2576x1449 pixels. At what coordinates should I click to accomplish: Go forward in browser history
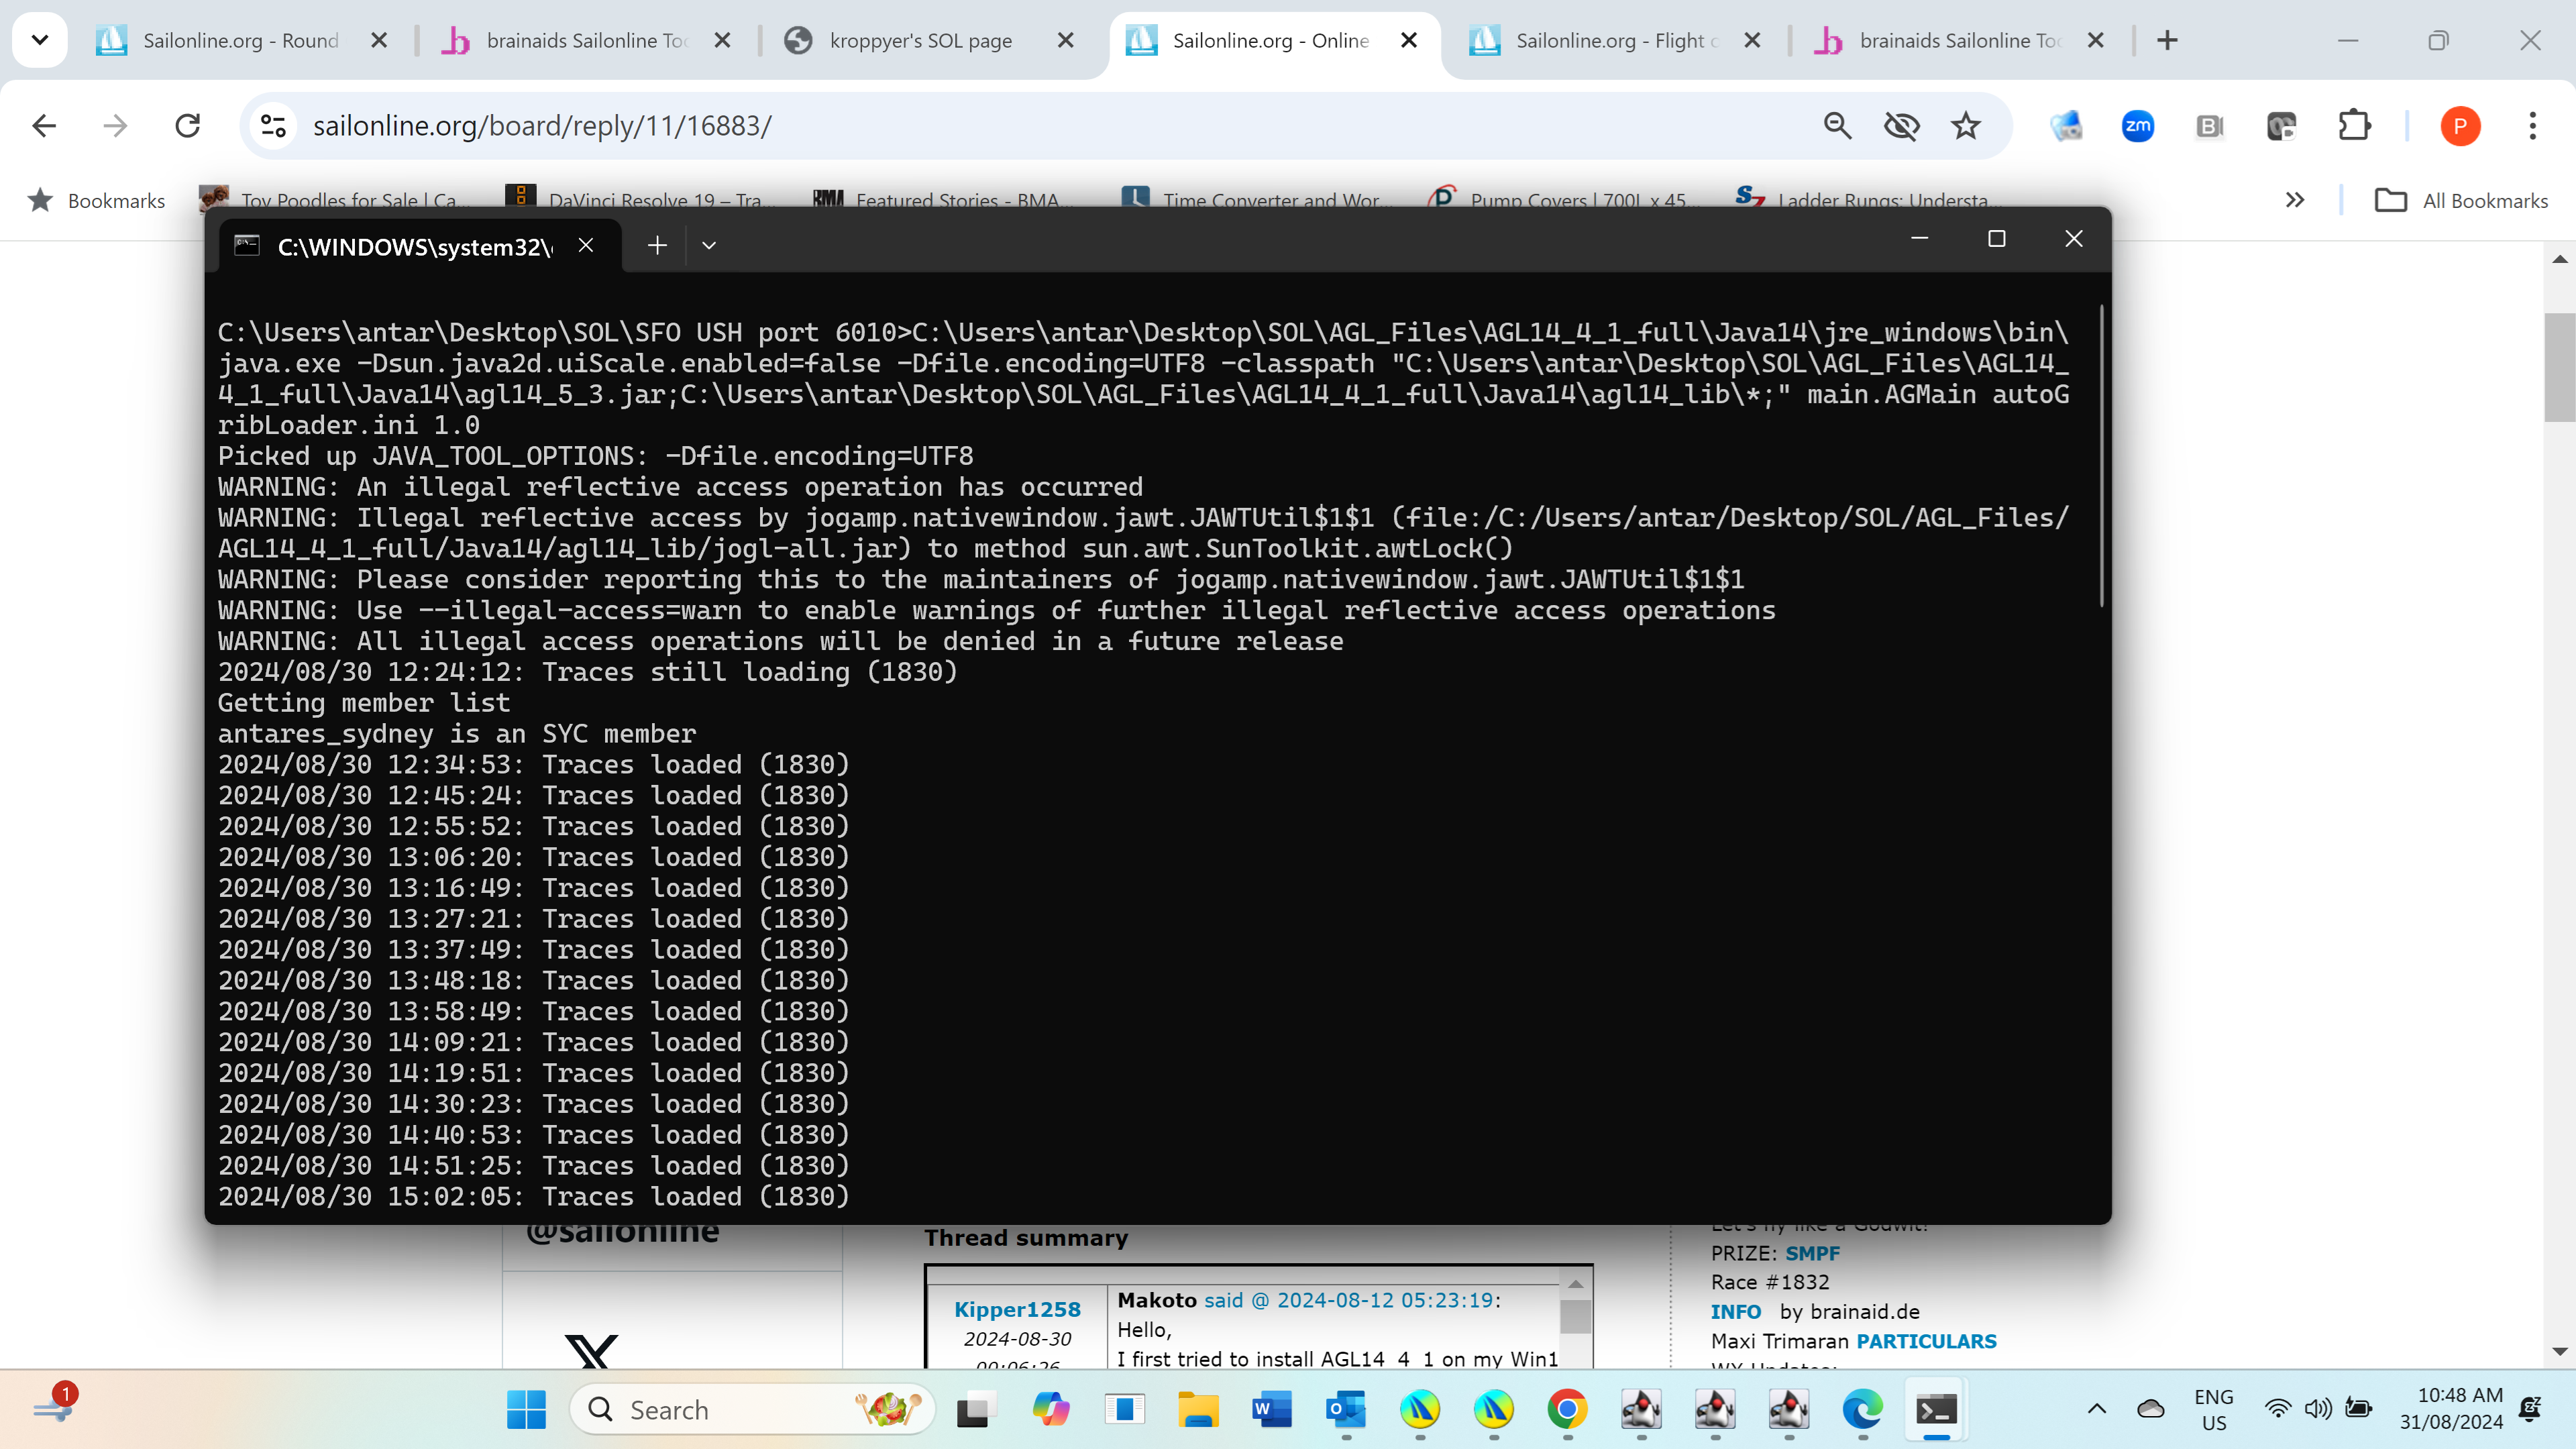point(116,126)
